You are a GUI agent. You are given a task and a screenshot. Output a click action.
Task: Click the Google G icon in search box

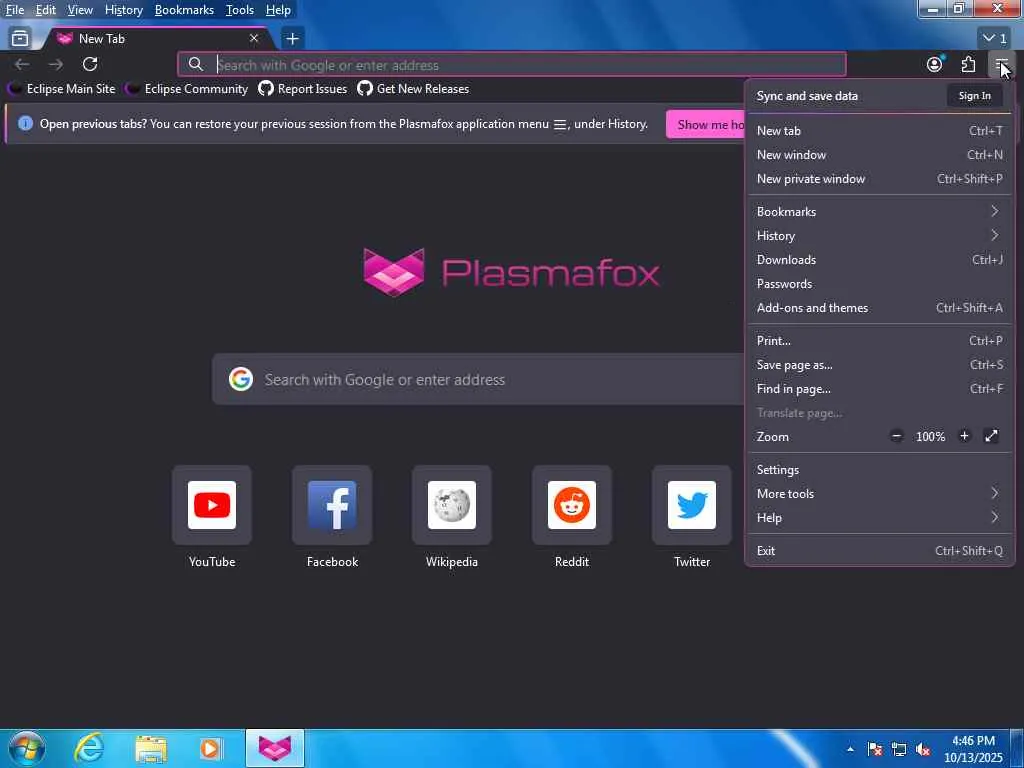[x=241, y=379]
